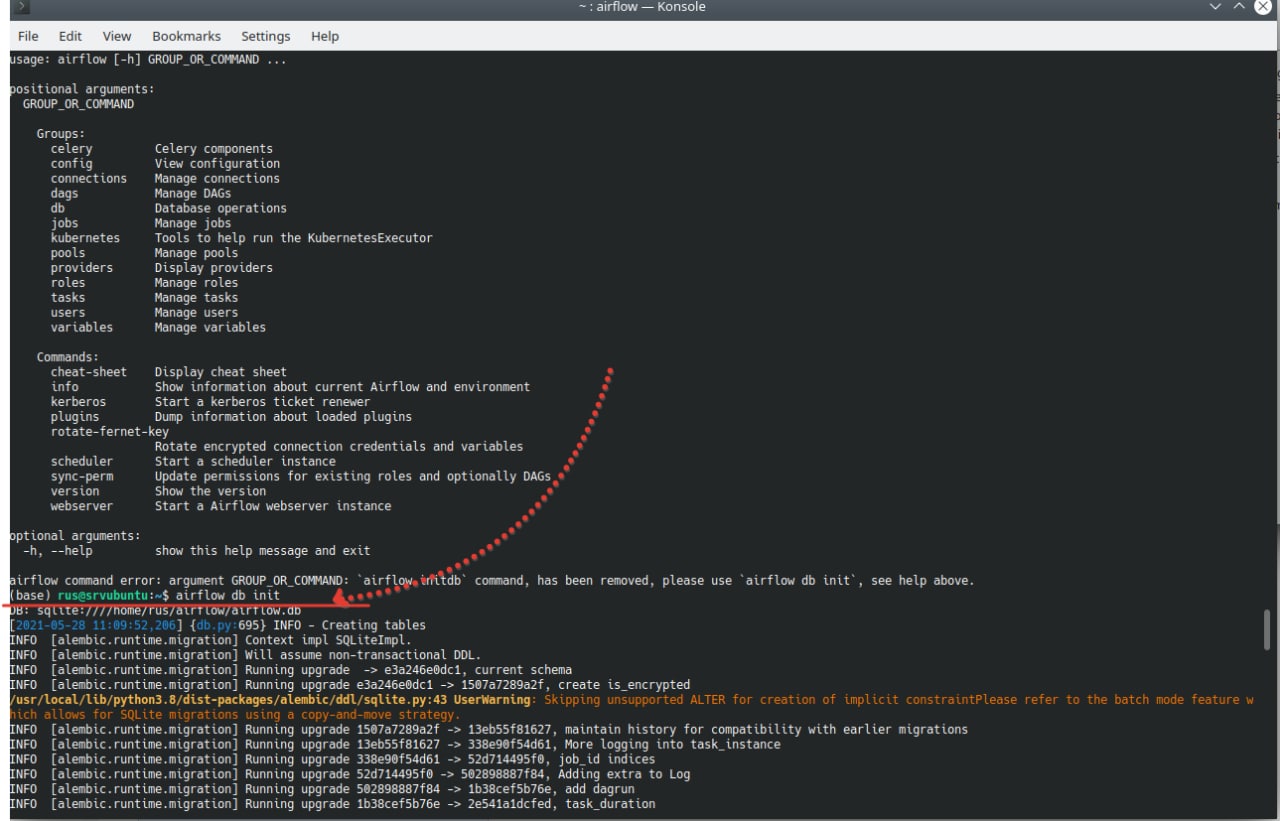Maximize the Konsole window
The image size is (1280, 821).
(1240, 7)
